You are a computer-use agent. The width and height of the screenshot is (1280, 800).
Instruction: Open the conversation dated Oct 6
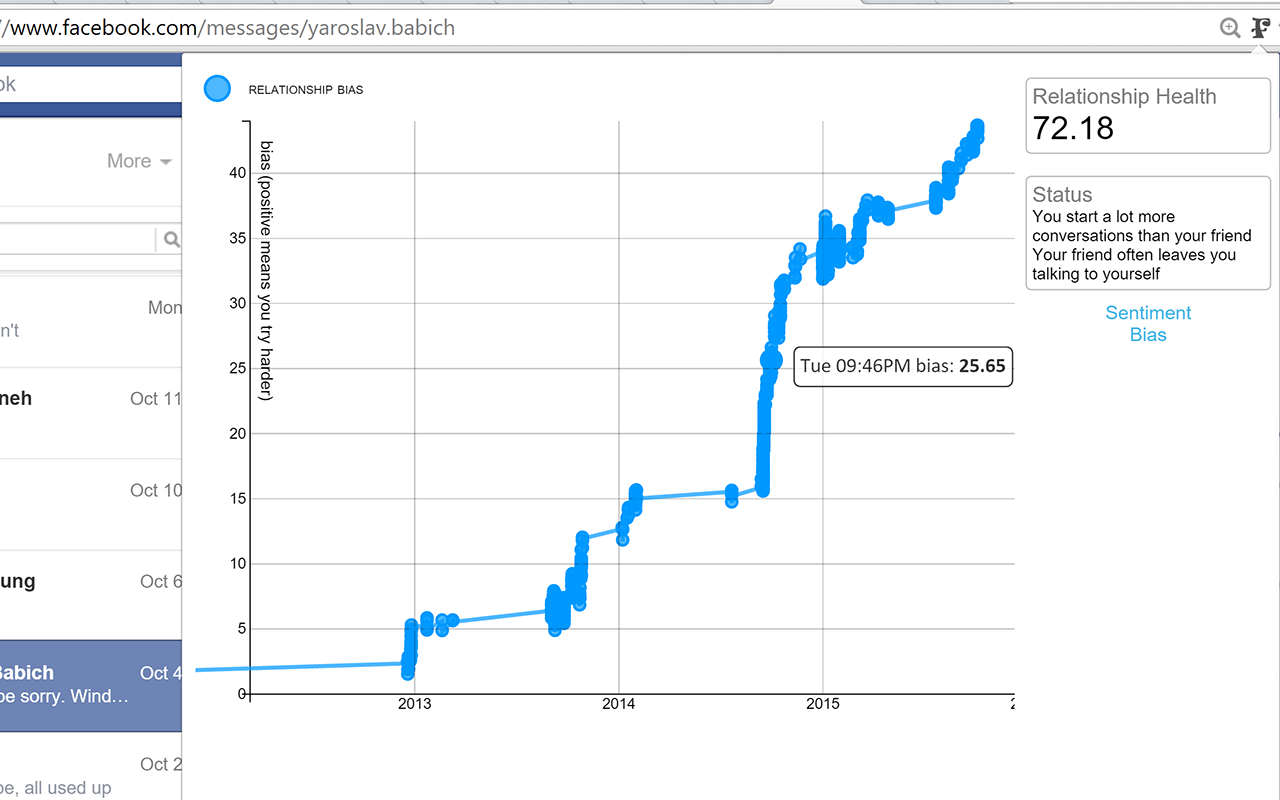pyautogui.click(x=91, y=596)
